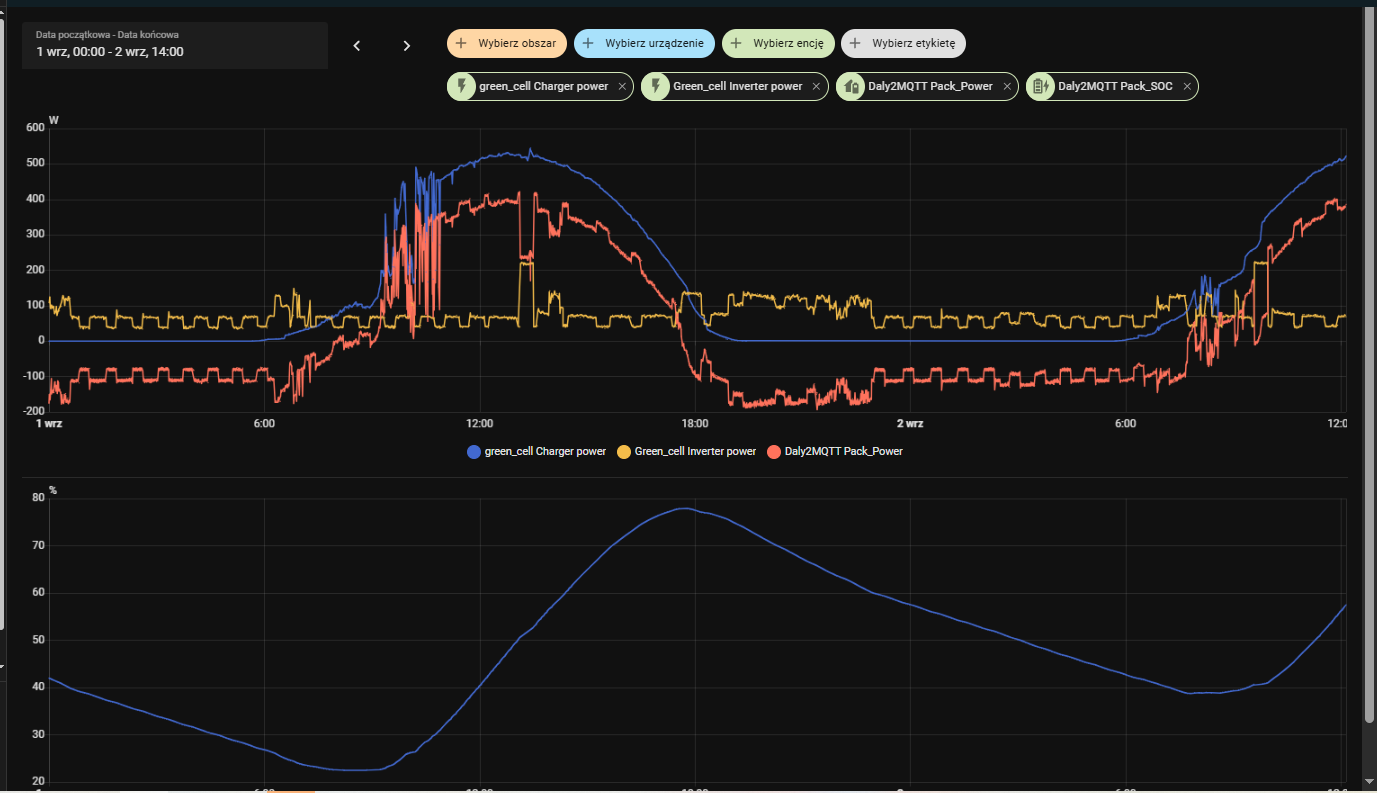1377x793 pixels.
Task: Open the Wybierz etykietę picker
Action: point(903,43)
